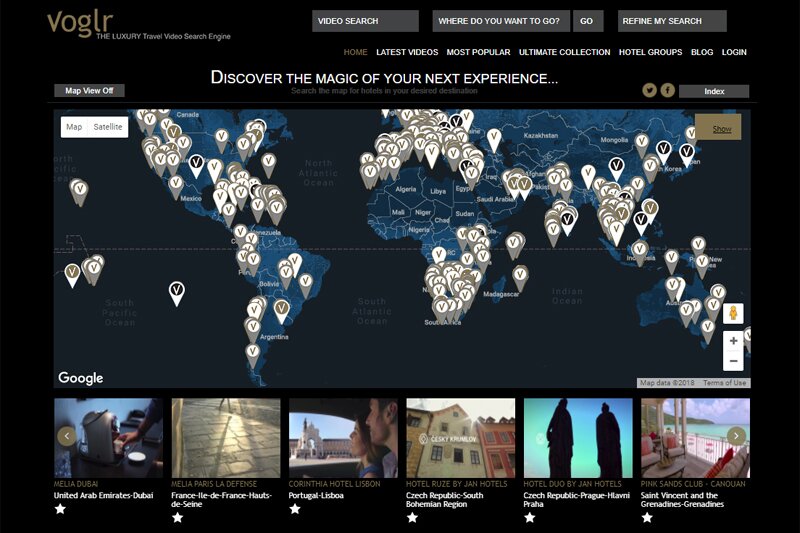Screen dimensions: 800x533
Task: Open Corinthia Hotel Lisbon title link
Action: (x=334, y=484)
